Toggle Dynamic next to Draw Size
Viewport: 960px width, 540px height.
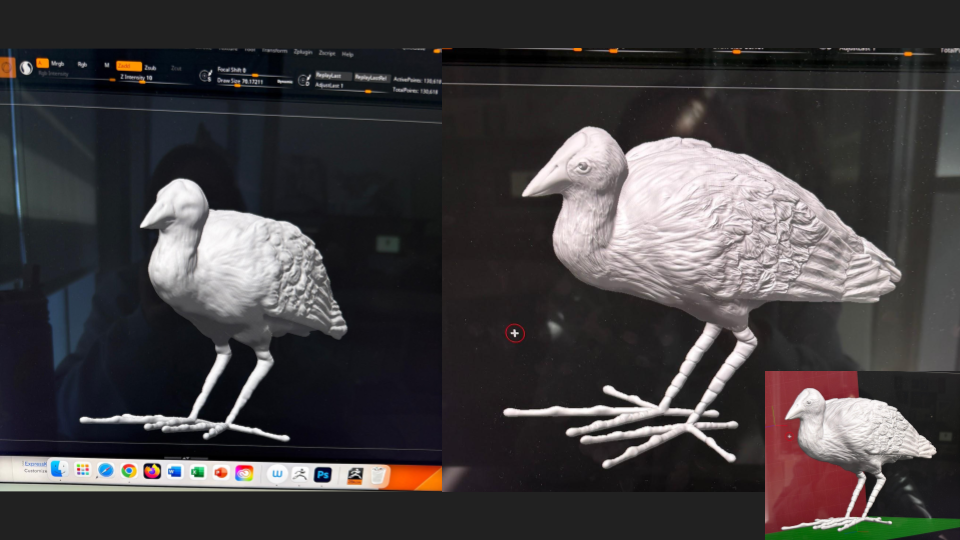284,81
